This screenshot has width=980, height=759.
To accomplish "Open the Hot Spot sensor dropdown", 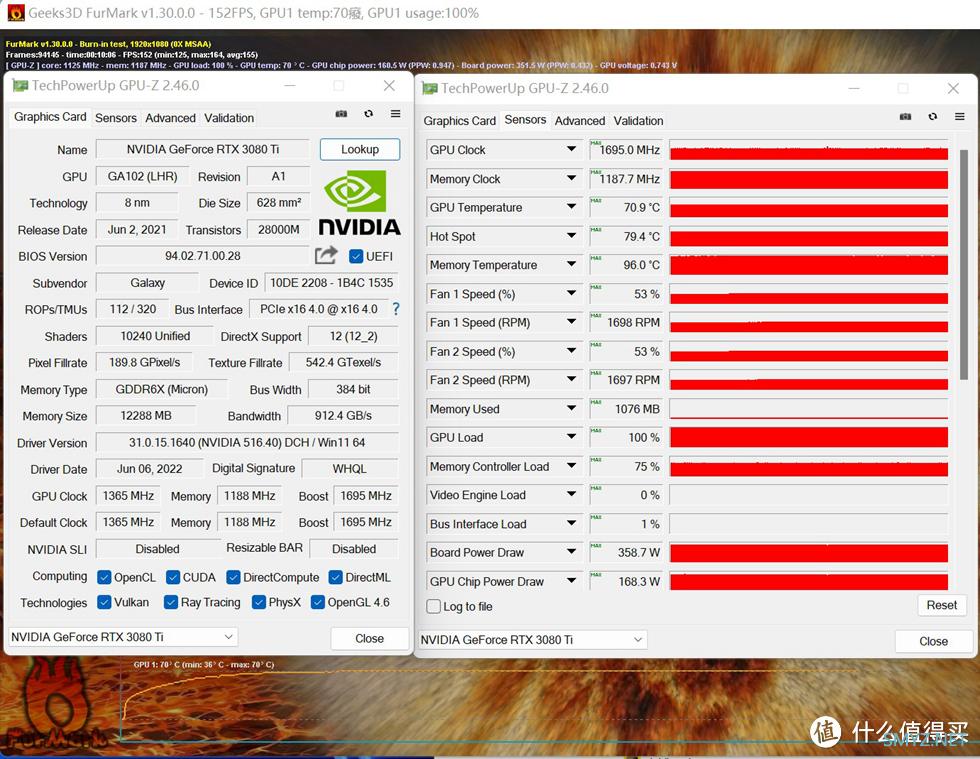I will tap(571, 236).
